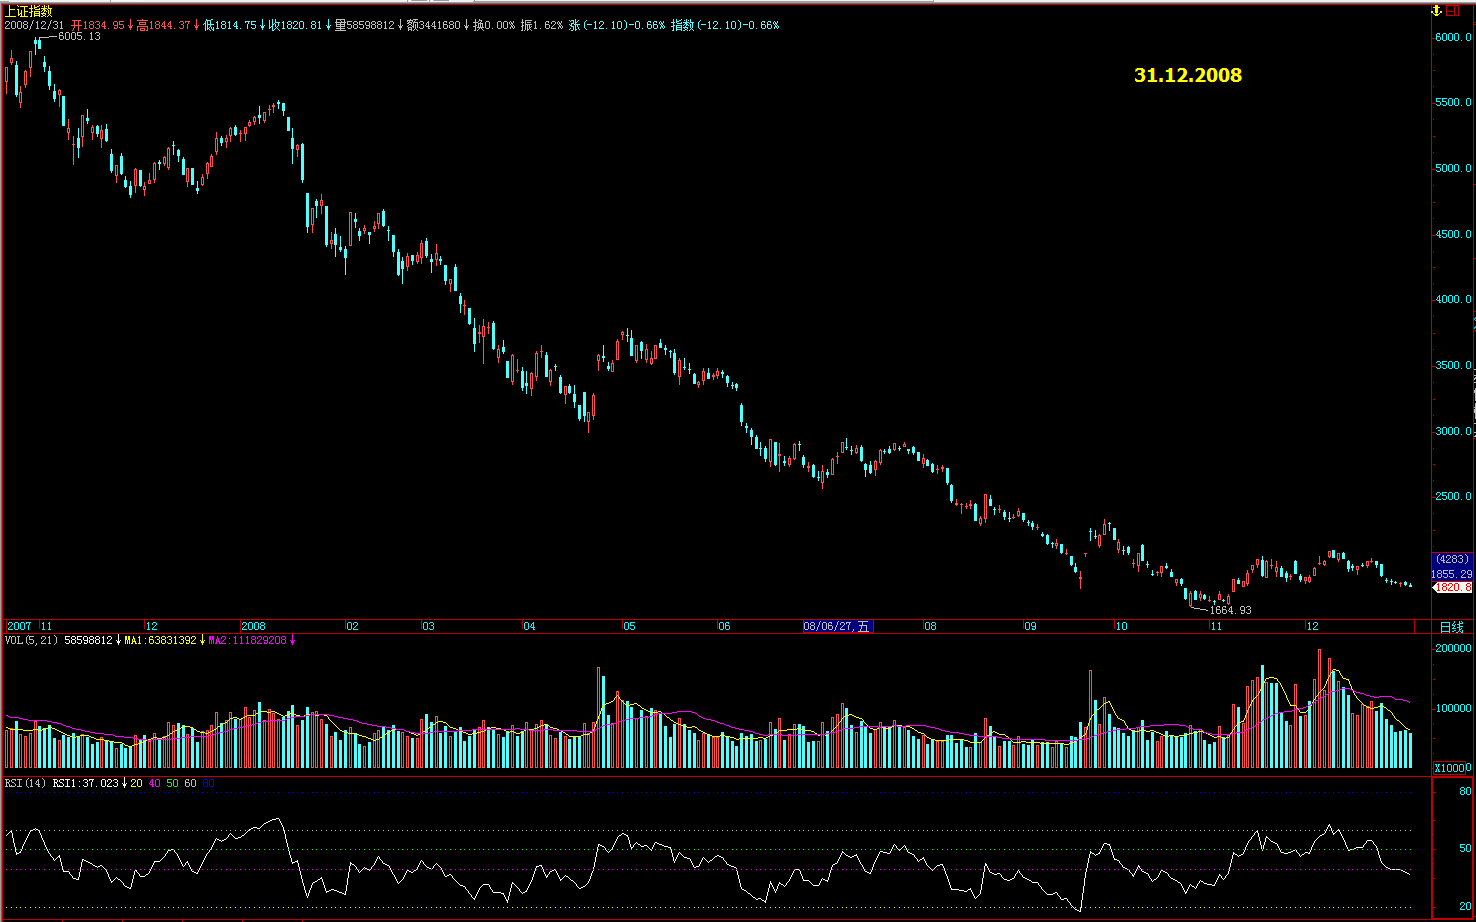
Task: Click the 1820.8 red price tag
Action: point(1452,588)
